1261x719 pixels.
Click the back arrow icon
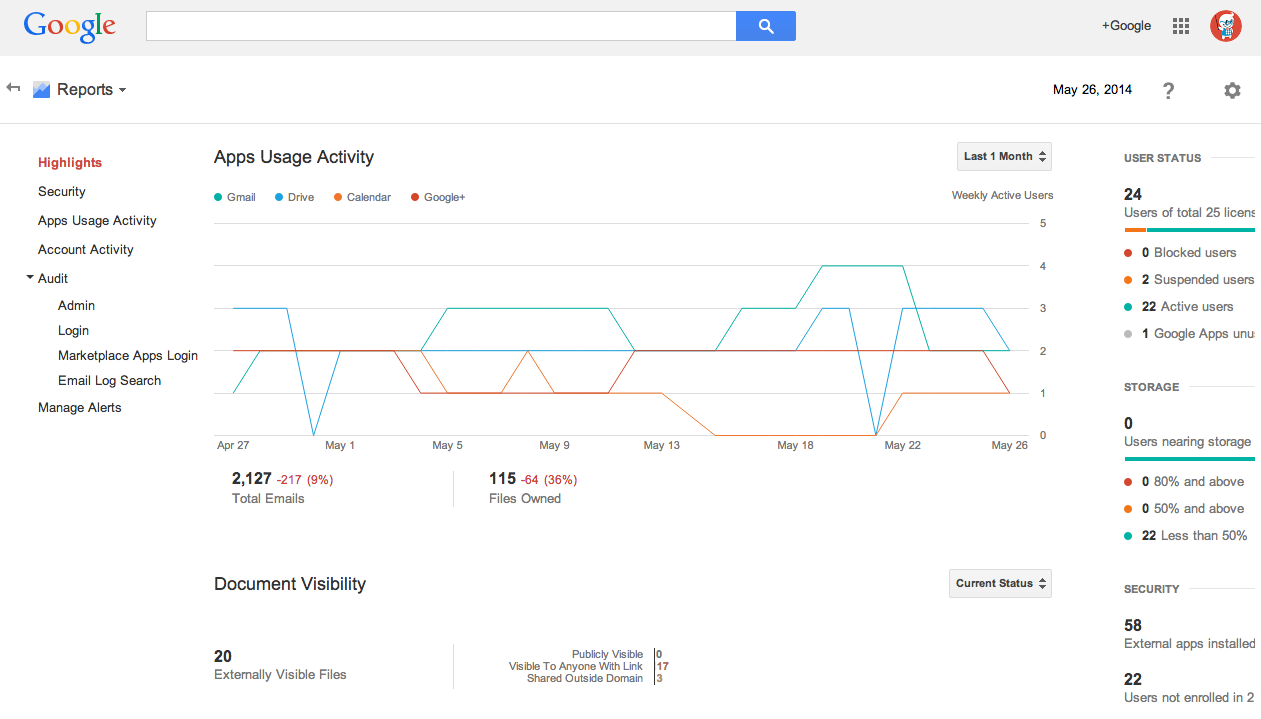point(13,88)
